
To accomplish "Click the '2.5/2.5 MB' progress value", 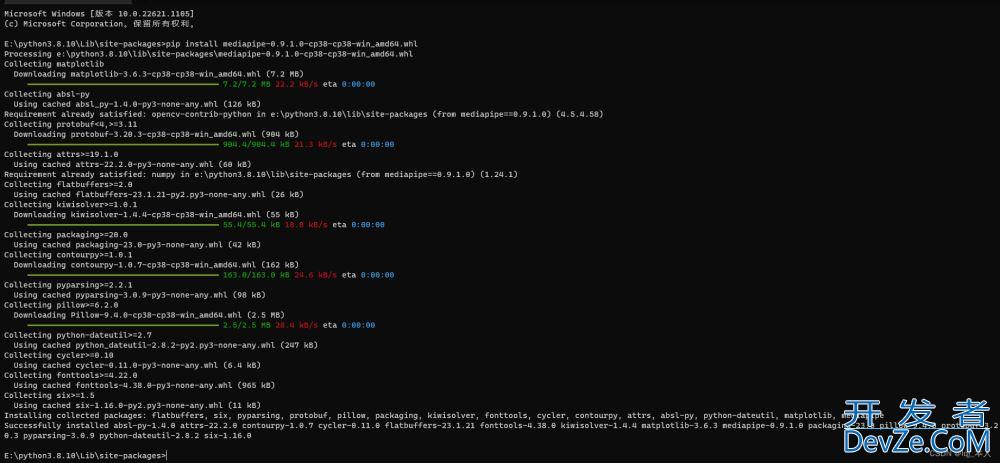I will [247, 325].
